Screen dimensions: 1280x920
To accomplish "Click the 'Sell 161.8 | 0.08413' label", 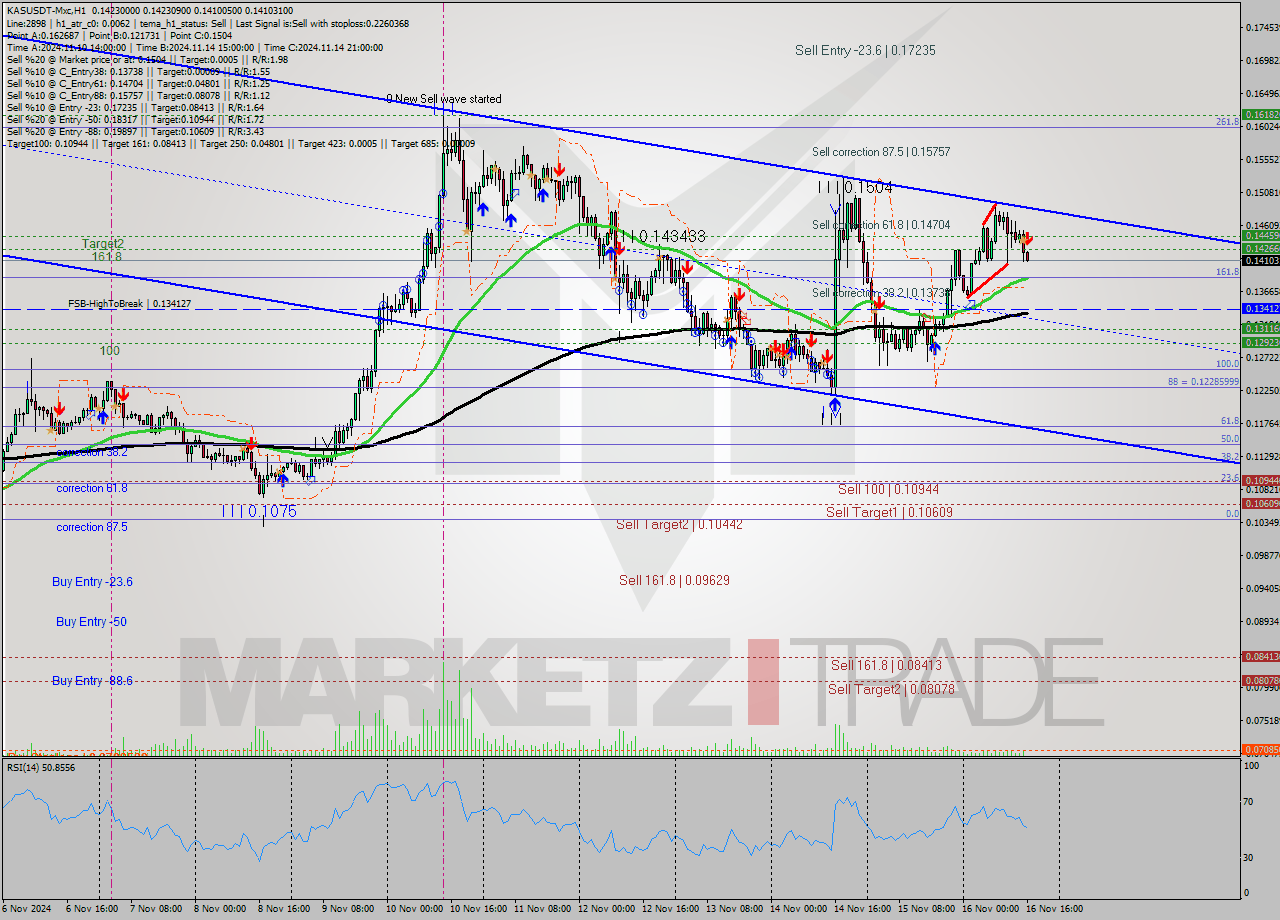I will coord(886,665).
